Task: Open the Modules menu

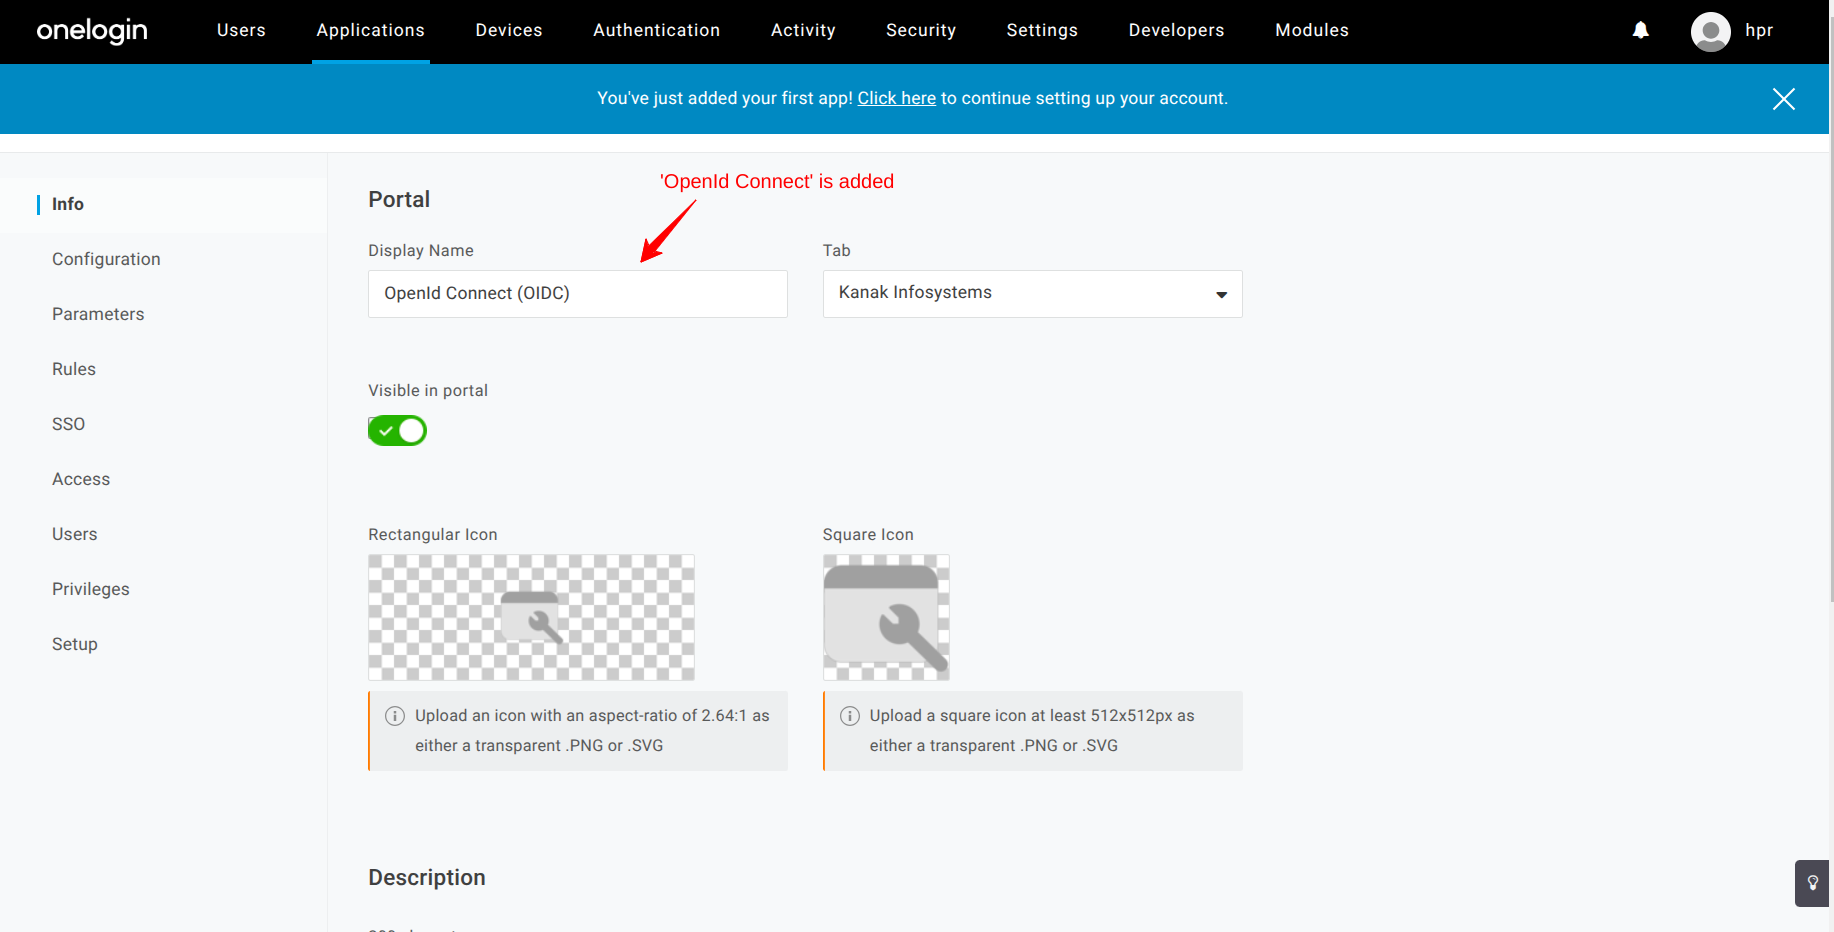Action: tap(1312, 30)
